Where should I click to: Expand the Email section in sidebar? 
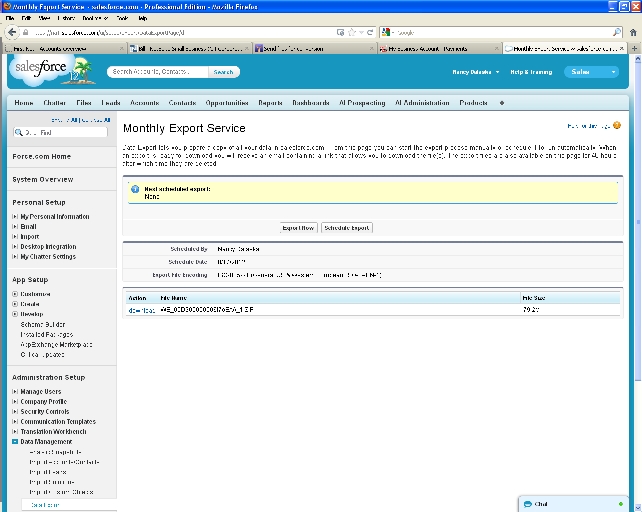[15, 227]
